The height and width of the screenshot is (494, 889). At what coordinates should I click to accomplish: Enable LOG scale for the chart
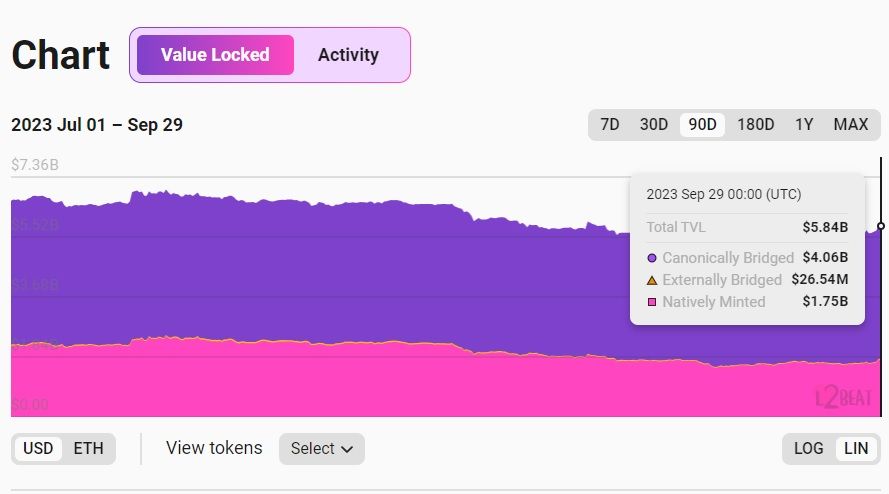tap(808, 448)
